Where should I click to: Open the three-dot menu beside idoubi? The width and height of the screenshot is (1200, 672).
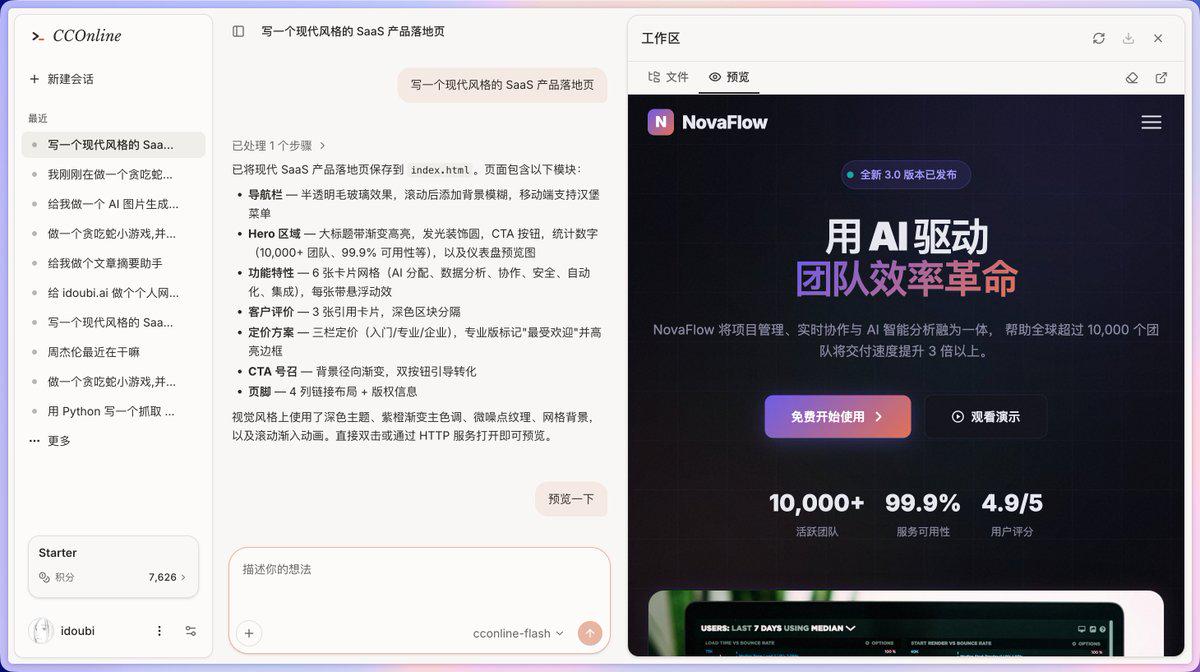(159, 631)
